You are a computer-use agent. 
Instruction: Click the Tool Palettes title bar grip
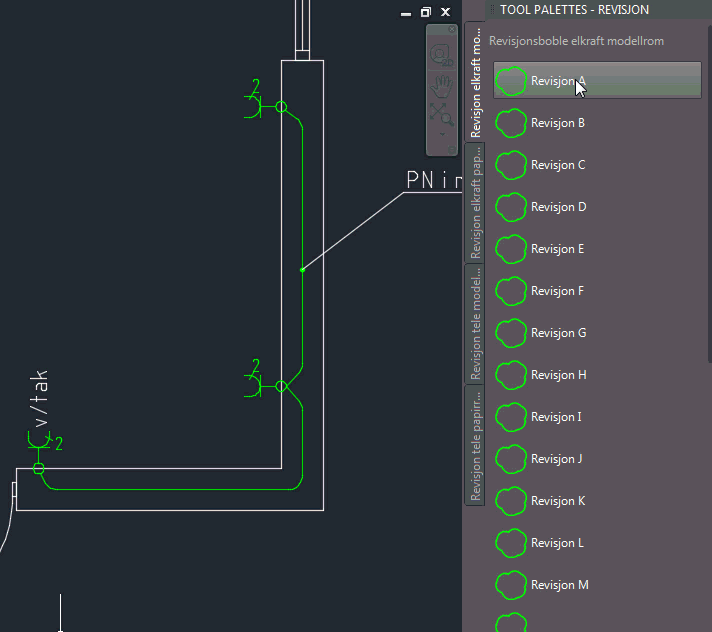492,9
